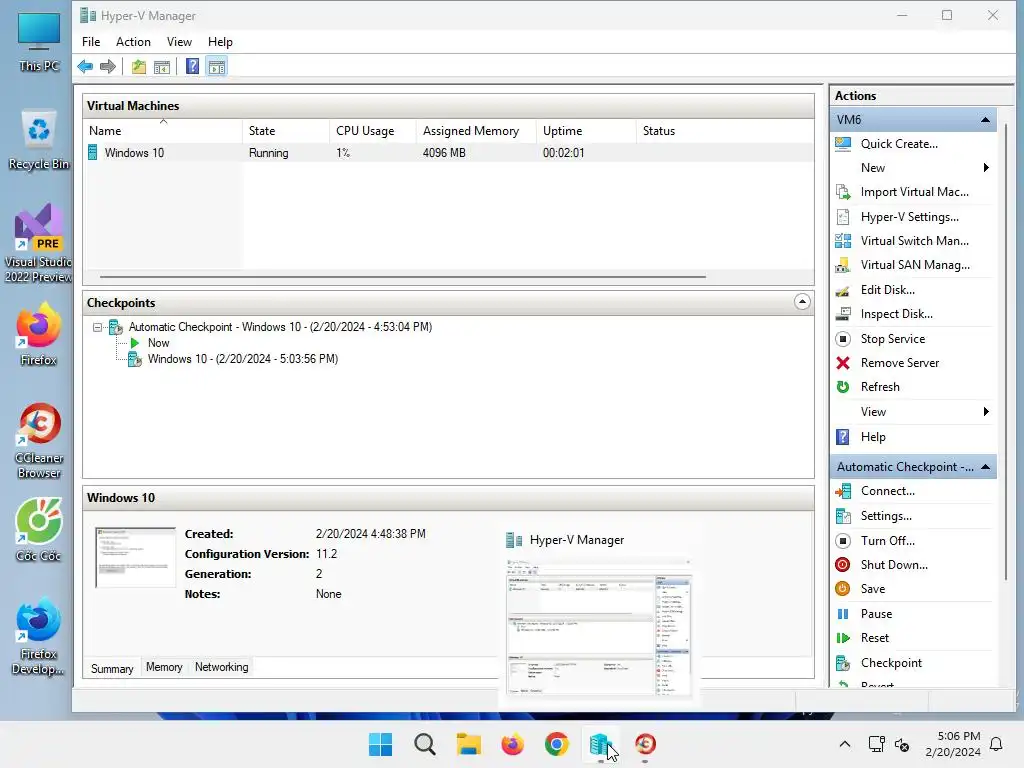Click the Up one level folder icon

tap(138, 67)
